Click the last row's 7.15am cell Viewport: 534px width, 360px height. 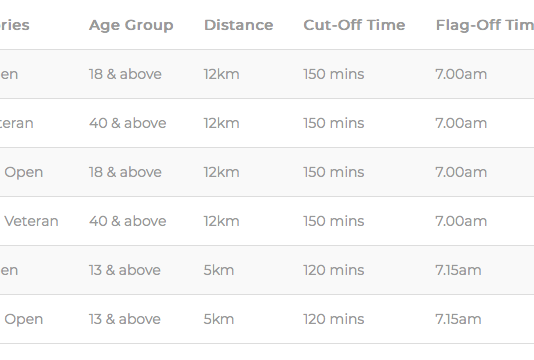point(458,319)
